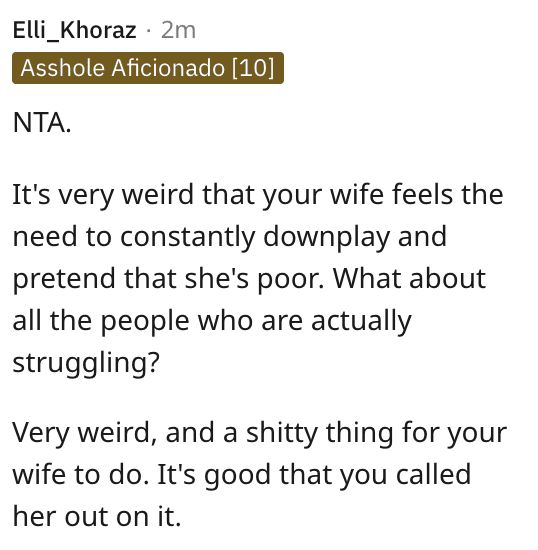This screenshot has height=550, width=538.
Task: Click the line starting "It's very weird"
Action: point(258,195)
